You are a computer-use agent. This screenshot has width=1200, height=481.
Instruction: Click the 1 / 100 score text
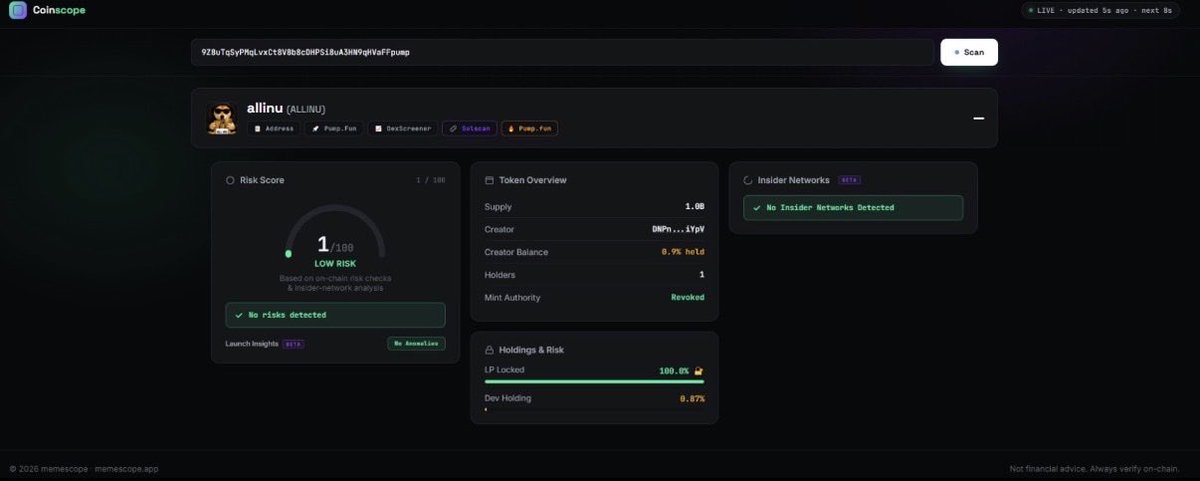pos(431,180)
